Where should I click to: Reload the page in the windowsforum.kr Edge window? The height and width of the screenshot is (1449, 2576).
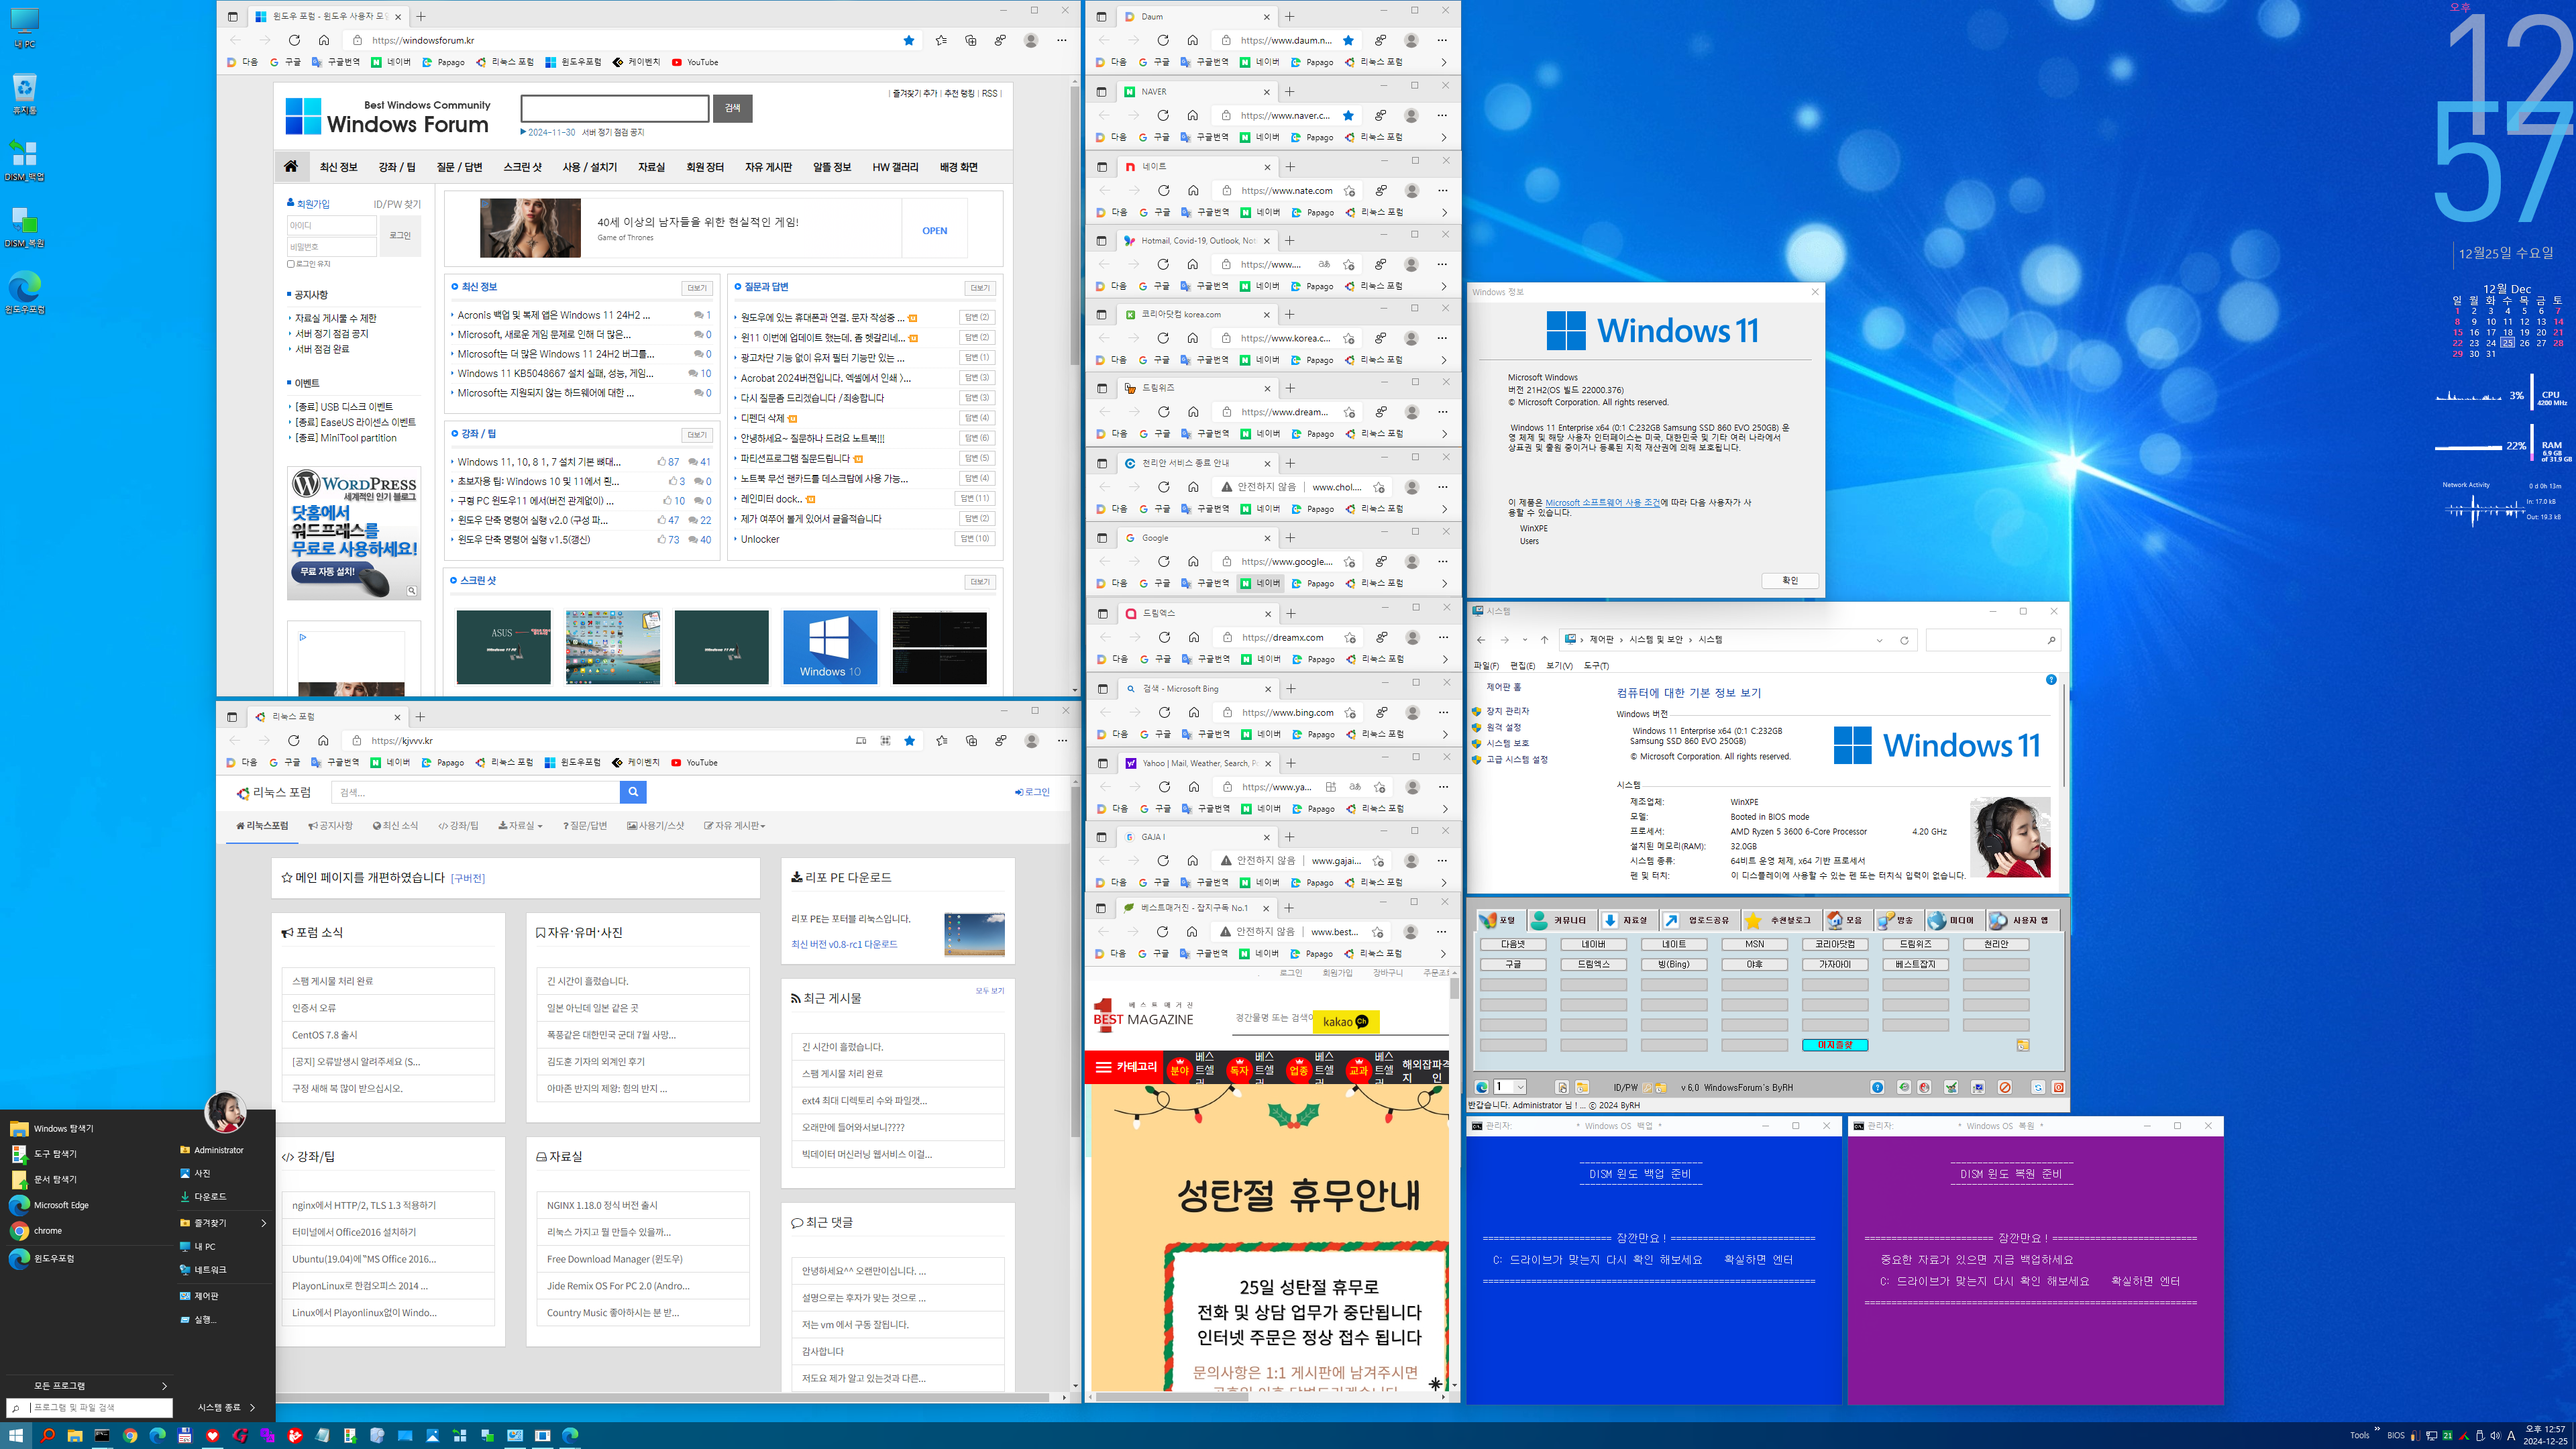click(294, 40)
